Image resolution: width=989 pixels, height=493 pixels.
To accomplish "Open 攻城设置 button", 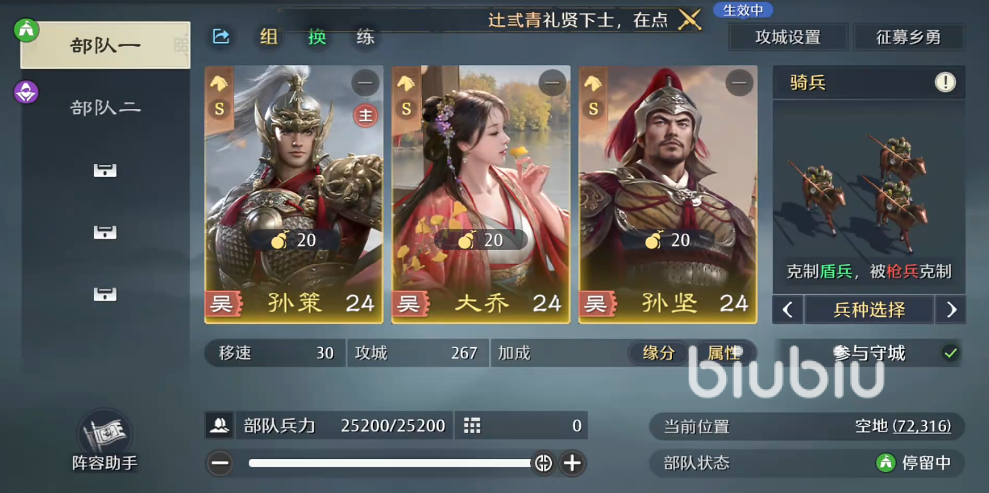I will pyautogui.click(x=788, y=37).
